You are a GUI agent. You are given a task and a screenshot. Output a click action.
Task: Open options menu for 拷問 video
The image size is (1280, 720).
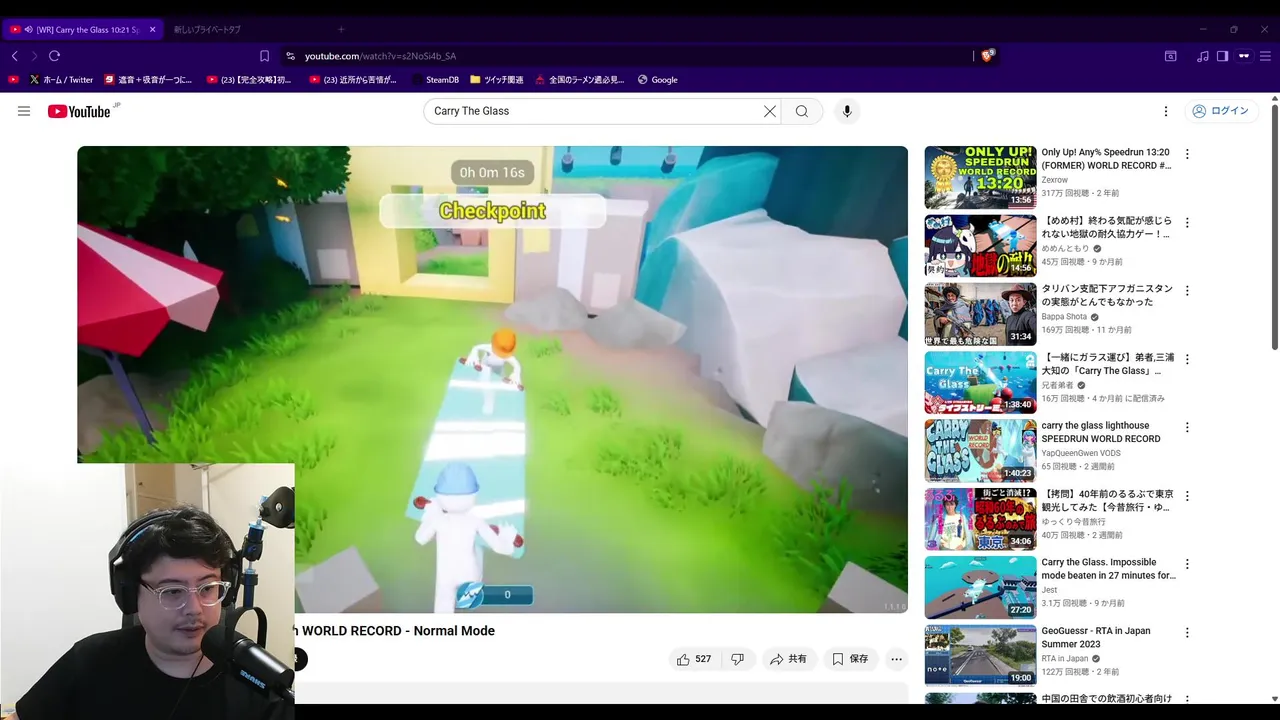[1187, 496]
